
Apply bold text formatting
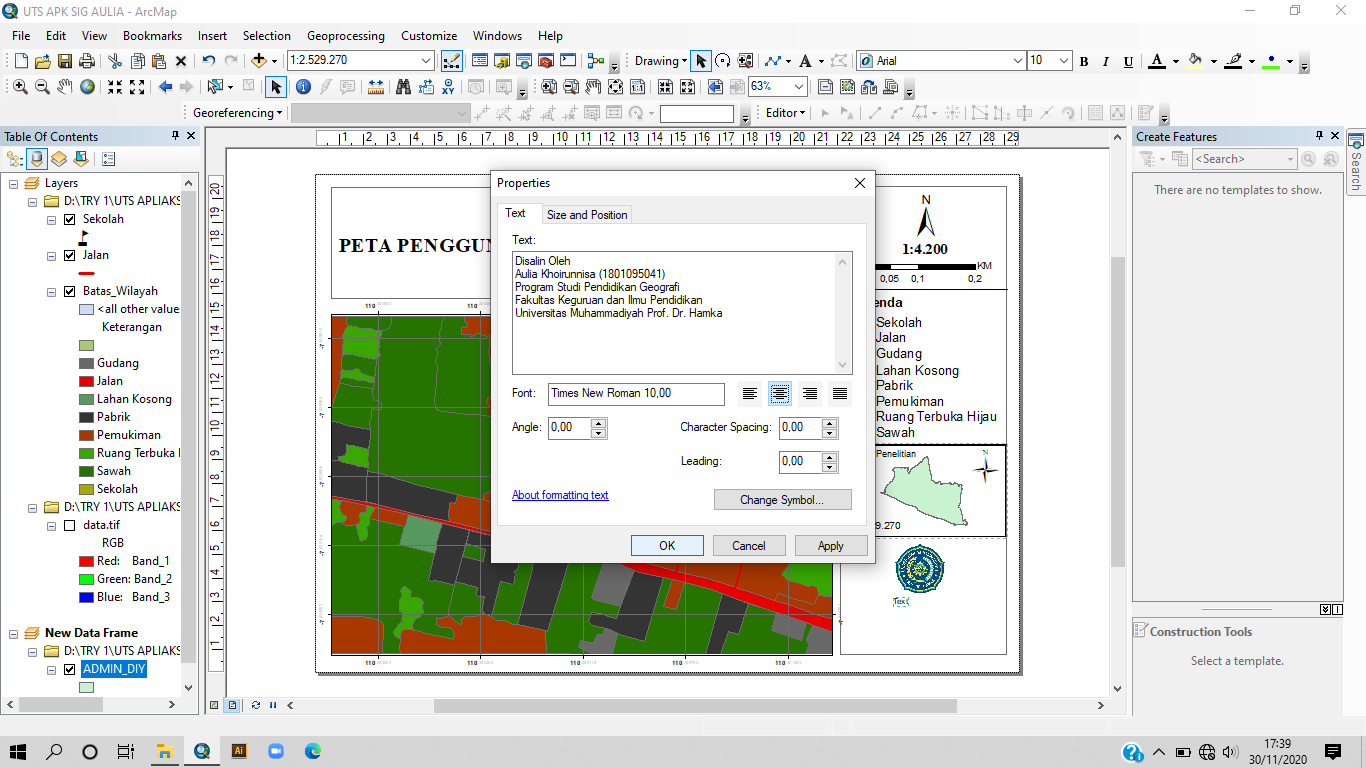click(1084, 62)
